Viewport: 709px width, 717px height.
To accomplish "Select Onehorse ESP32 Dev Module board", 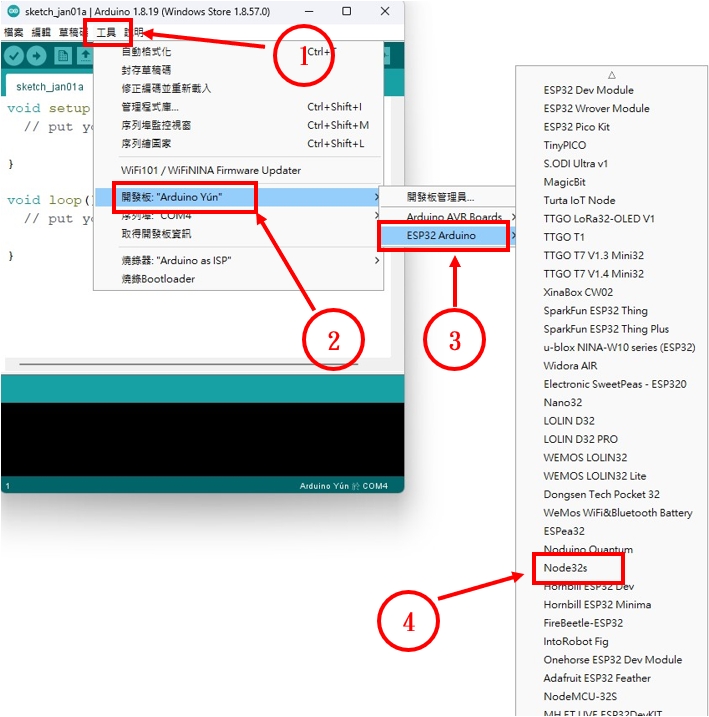I will pyautogui.click(x=612, y=659).
